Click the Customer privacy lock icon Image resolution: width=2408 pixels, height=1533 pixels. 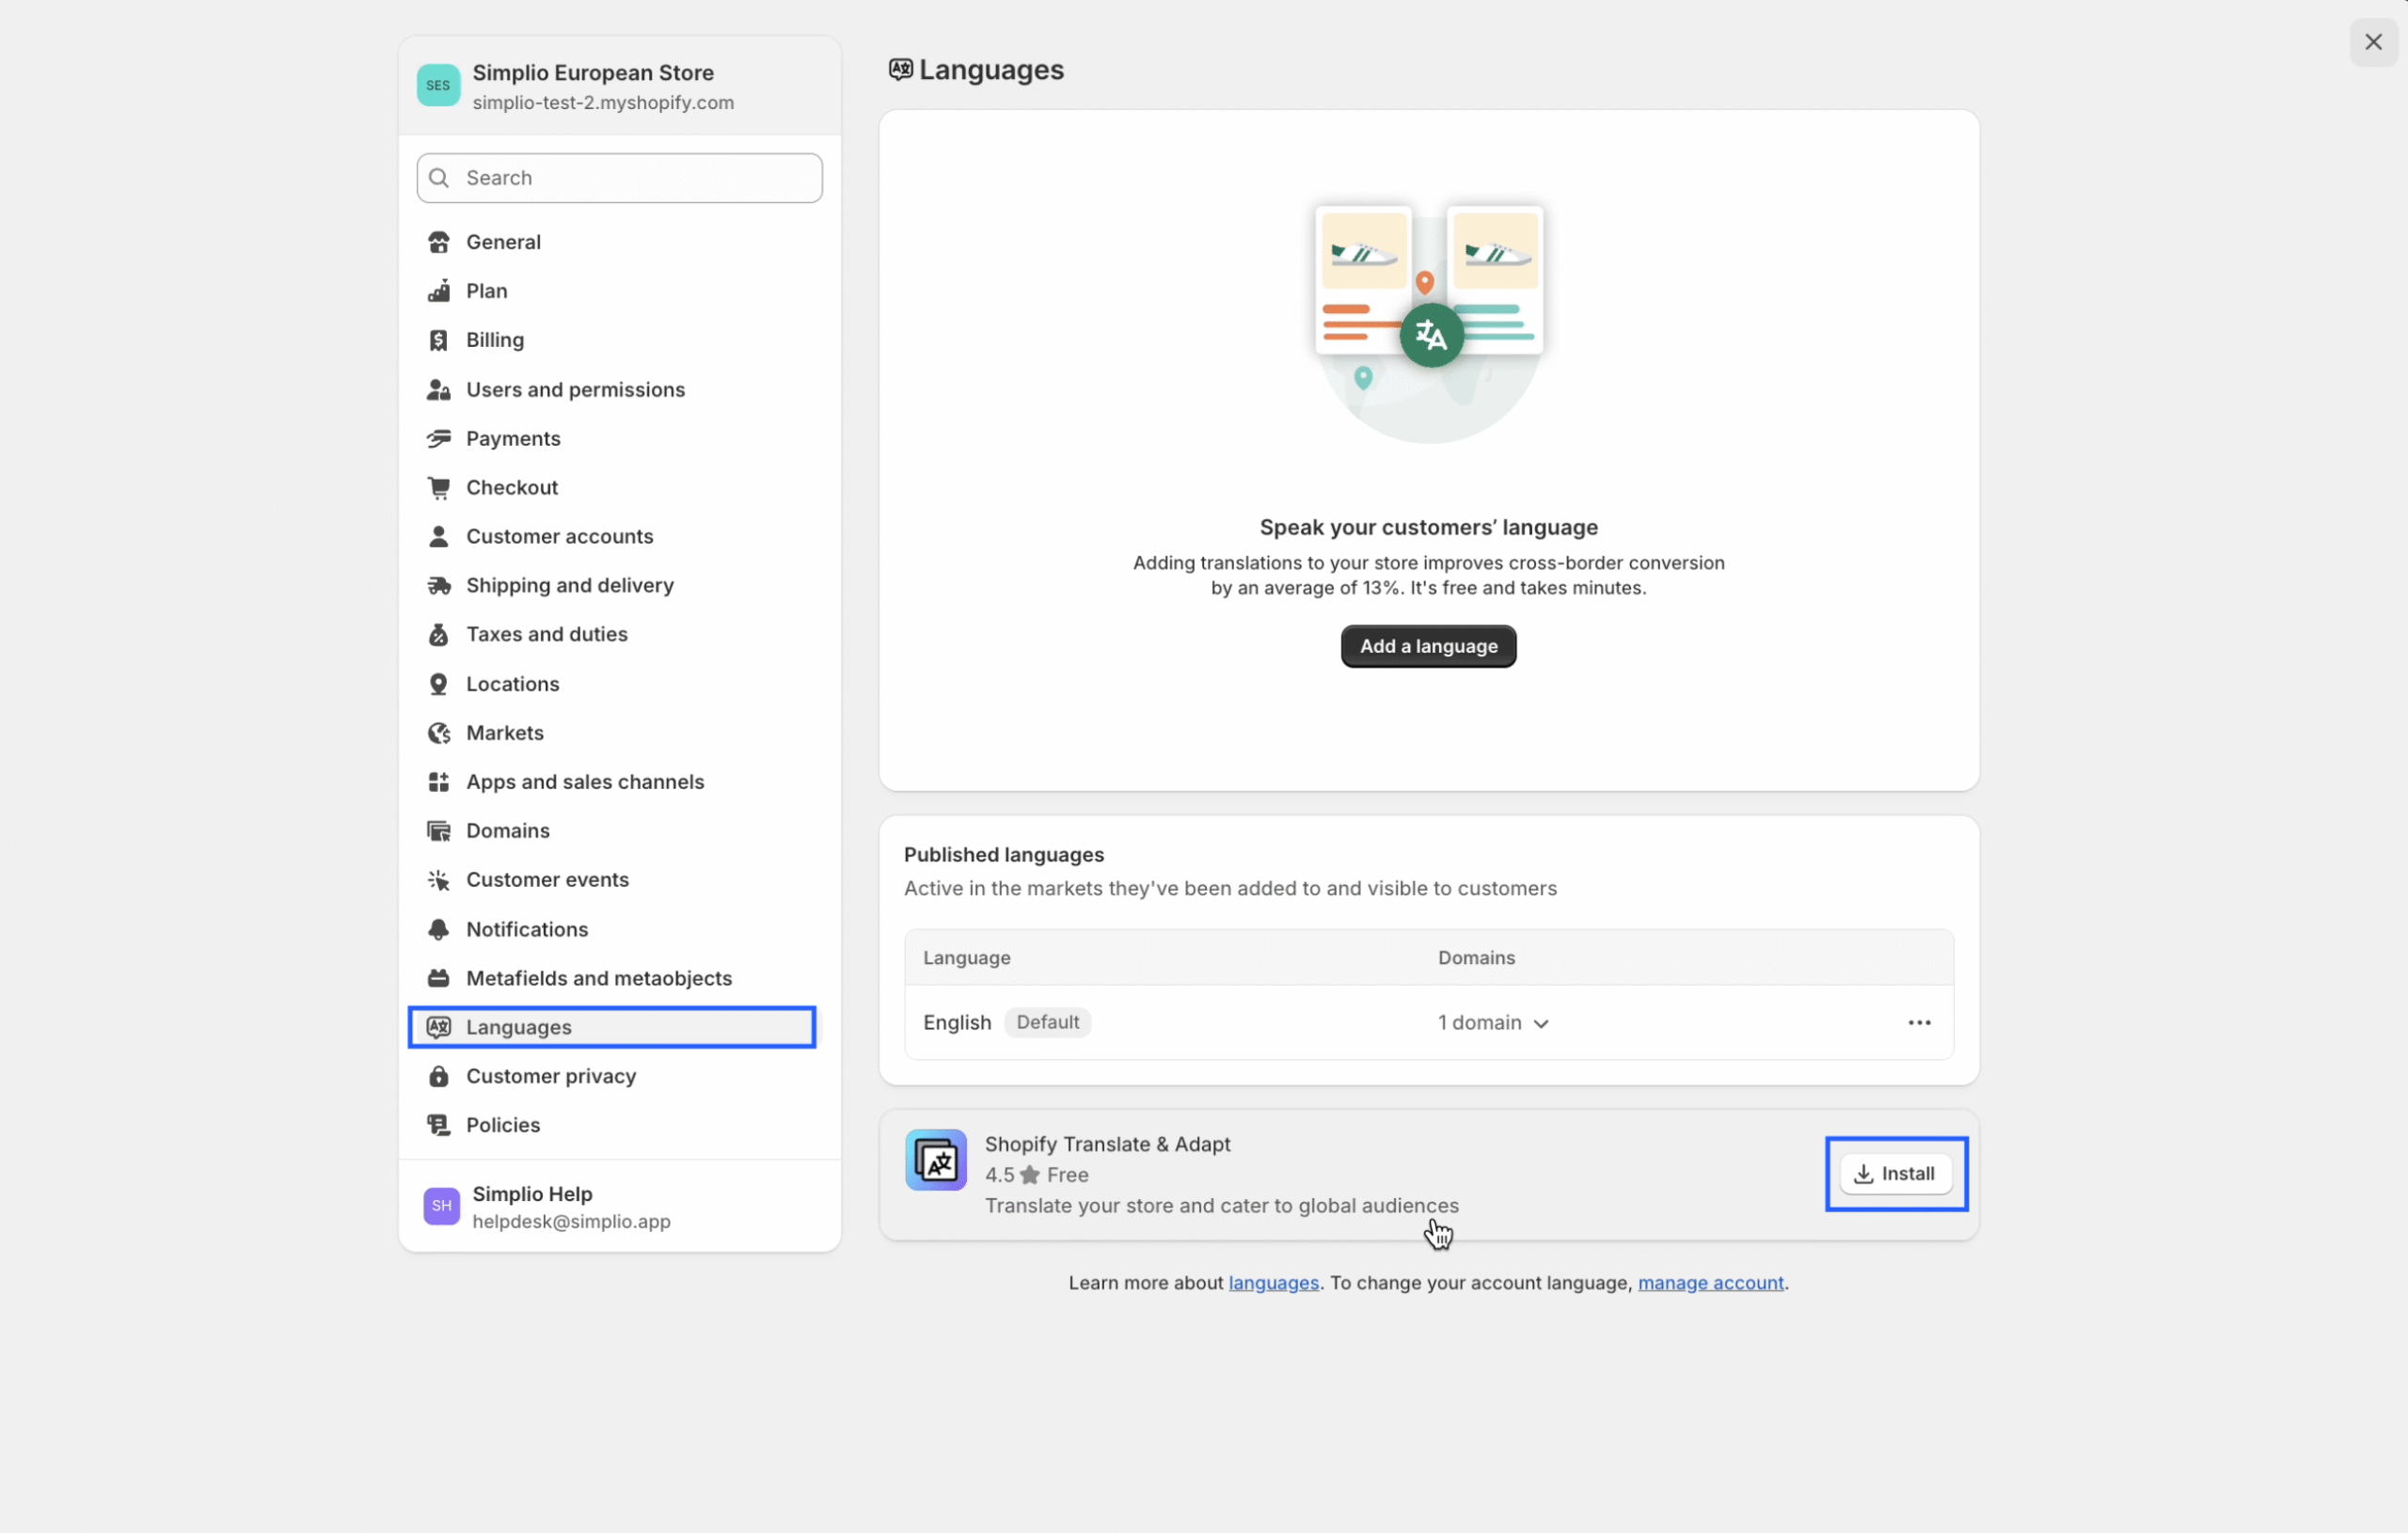point(438,1076)
